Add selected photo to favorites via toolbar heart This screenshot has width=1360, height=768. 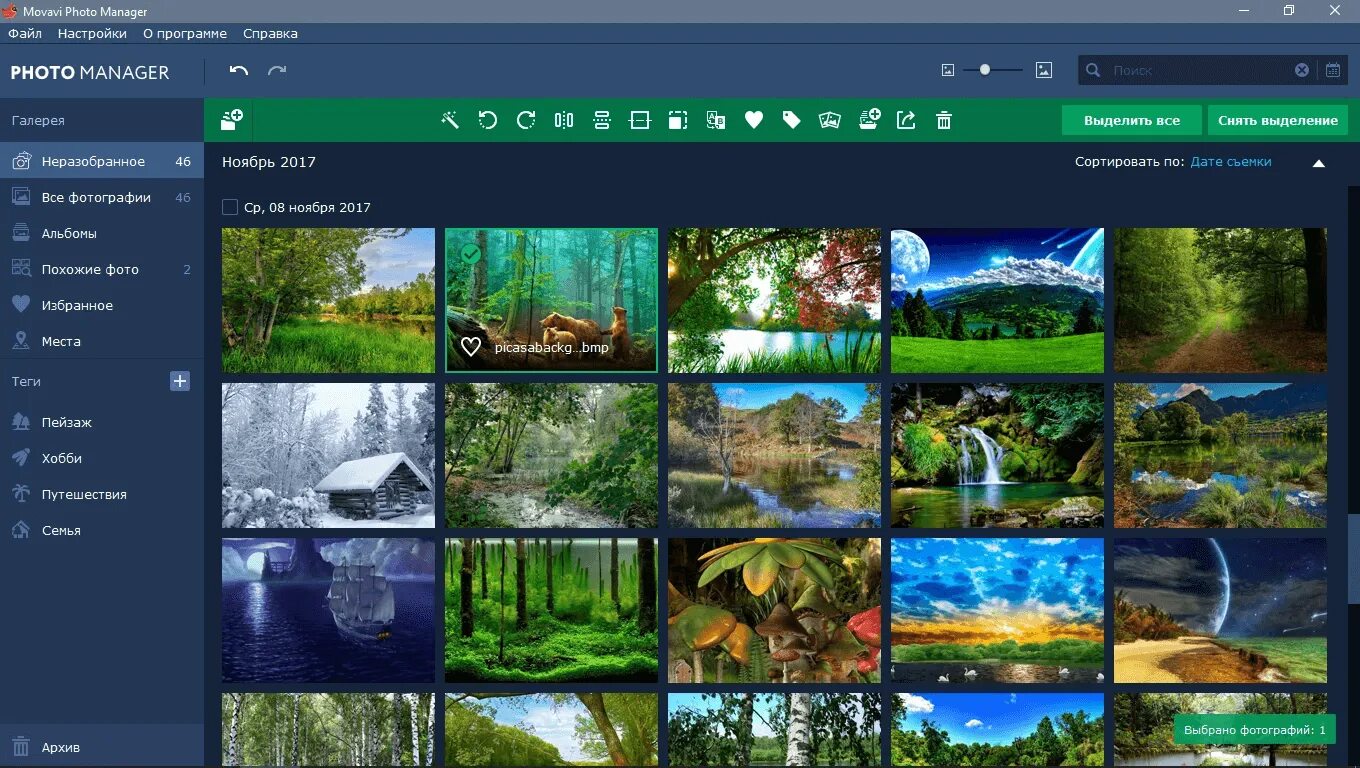click(754, 120)
